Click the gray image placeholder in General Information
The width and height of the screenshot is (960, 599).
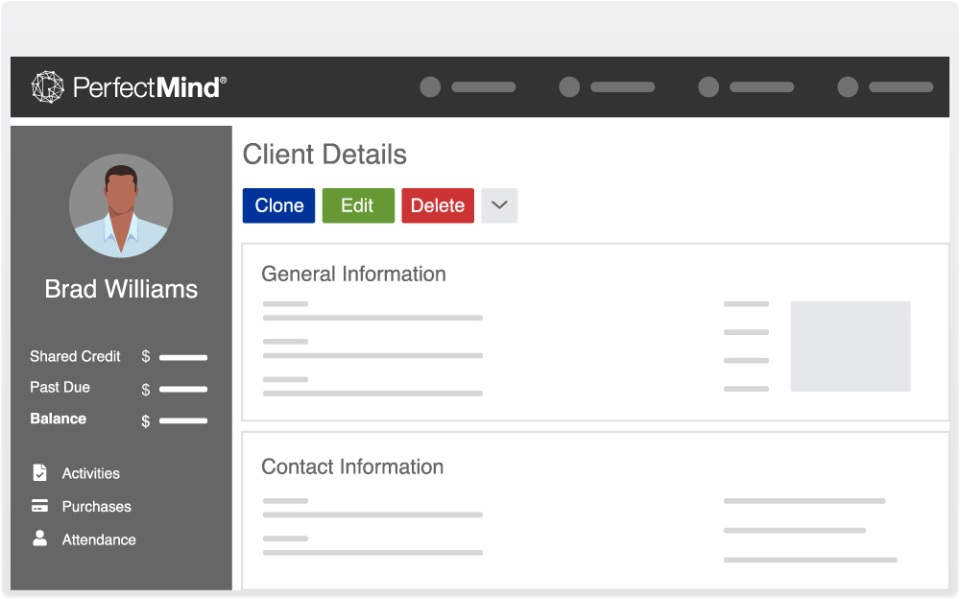point(850,346)
